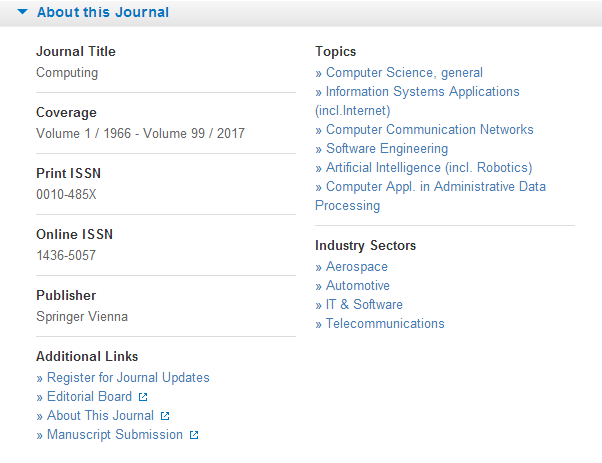
Task: Open Information Systems Applications topic link
Action: [422, 91]
